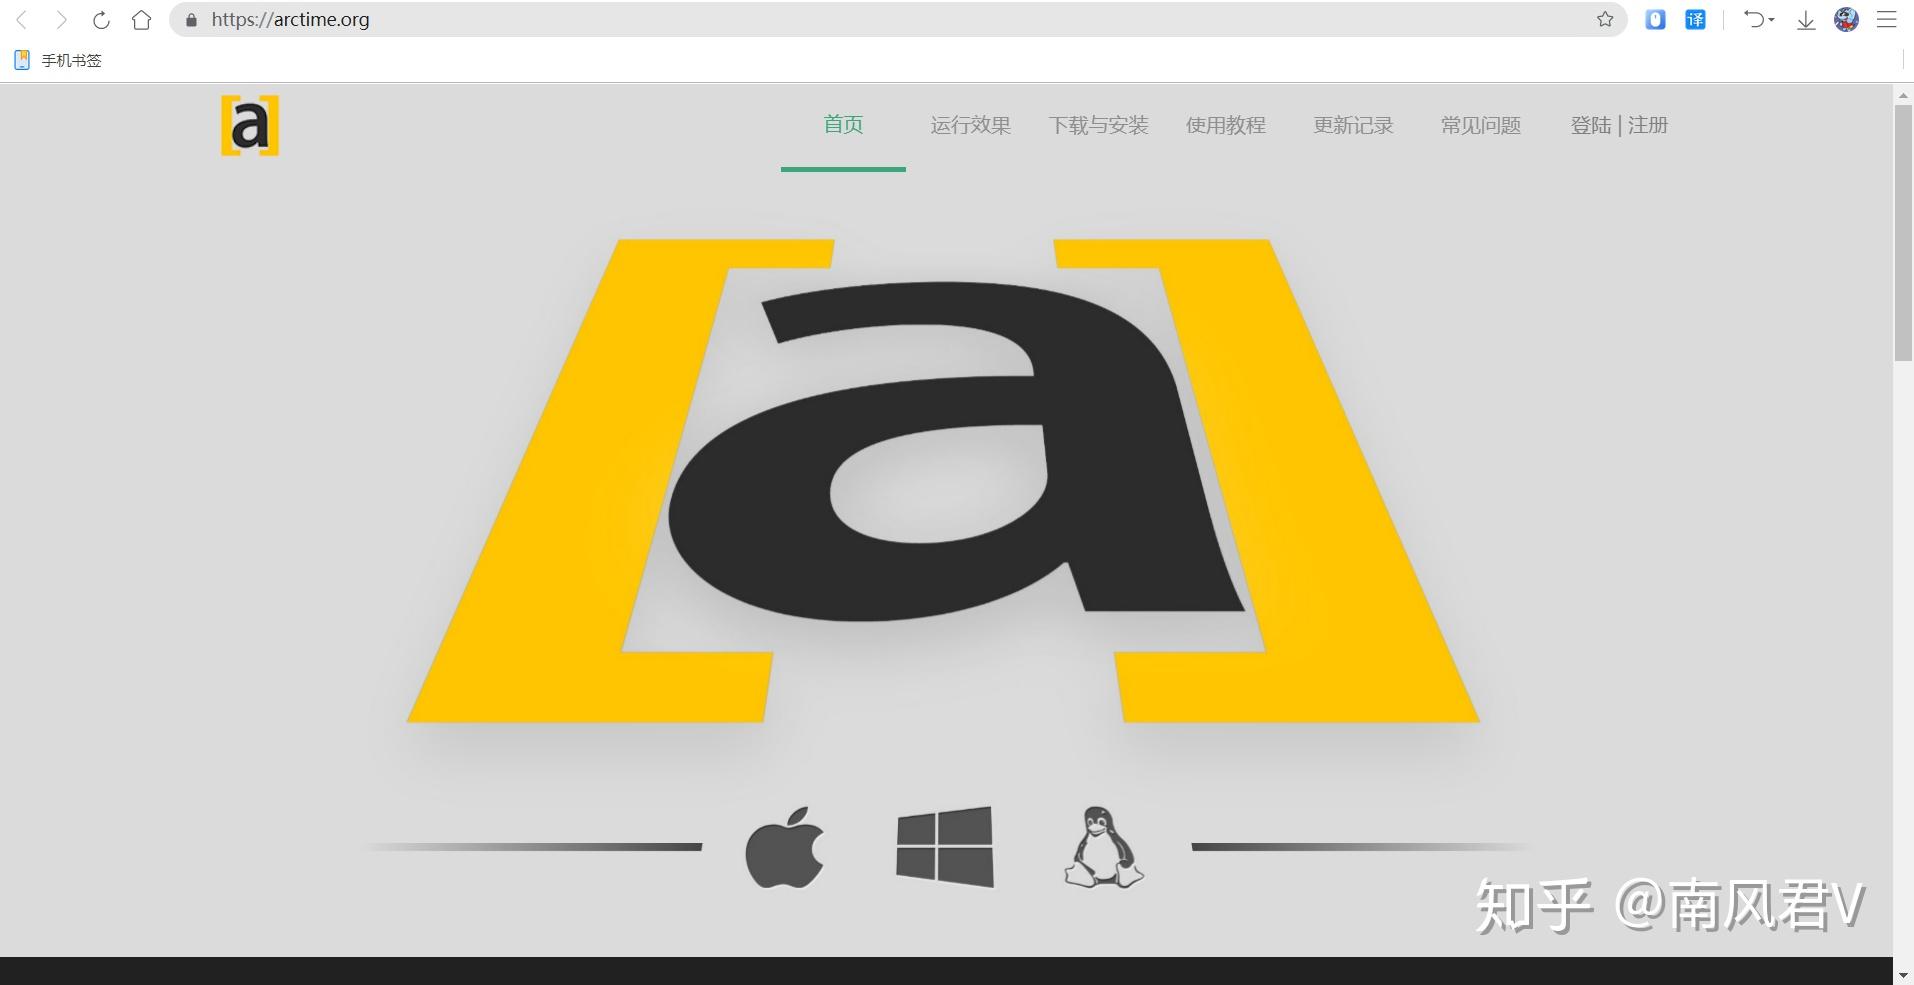Click the 登陆 link
Viewport: 1914px width, 985px height.
tap(1590, 125)
